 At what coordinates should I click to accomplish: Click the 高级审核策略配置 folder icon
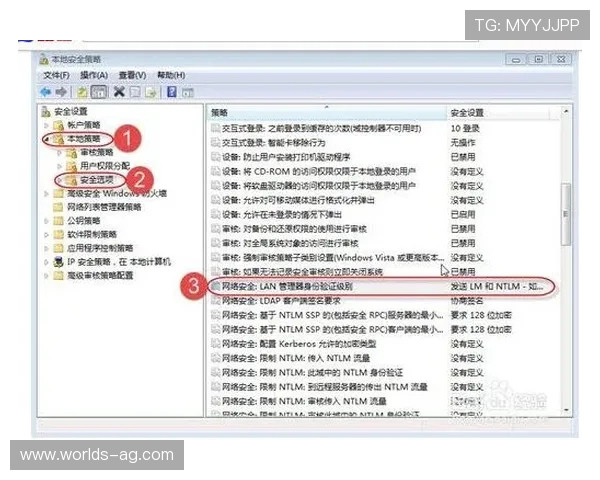[59, 276]
